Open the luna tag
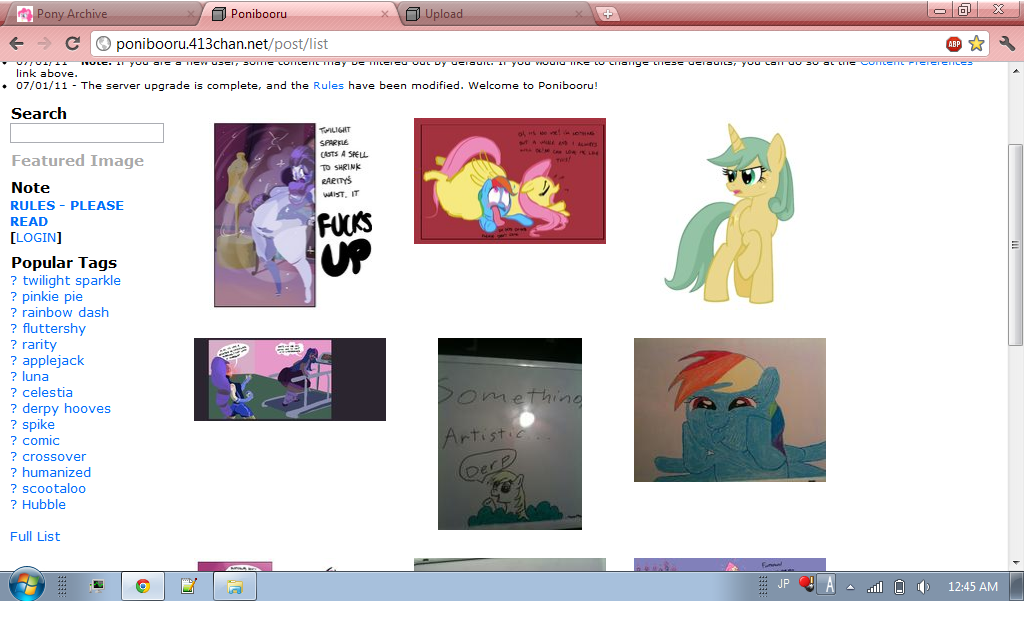This screenshot has height=617, width=1024. click(35, 377)
